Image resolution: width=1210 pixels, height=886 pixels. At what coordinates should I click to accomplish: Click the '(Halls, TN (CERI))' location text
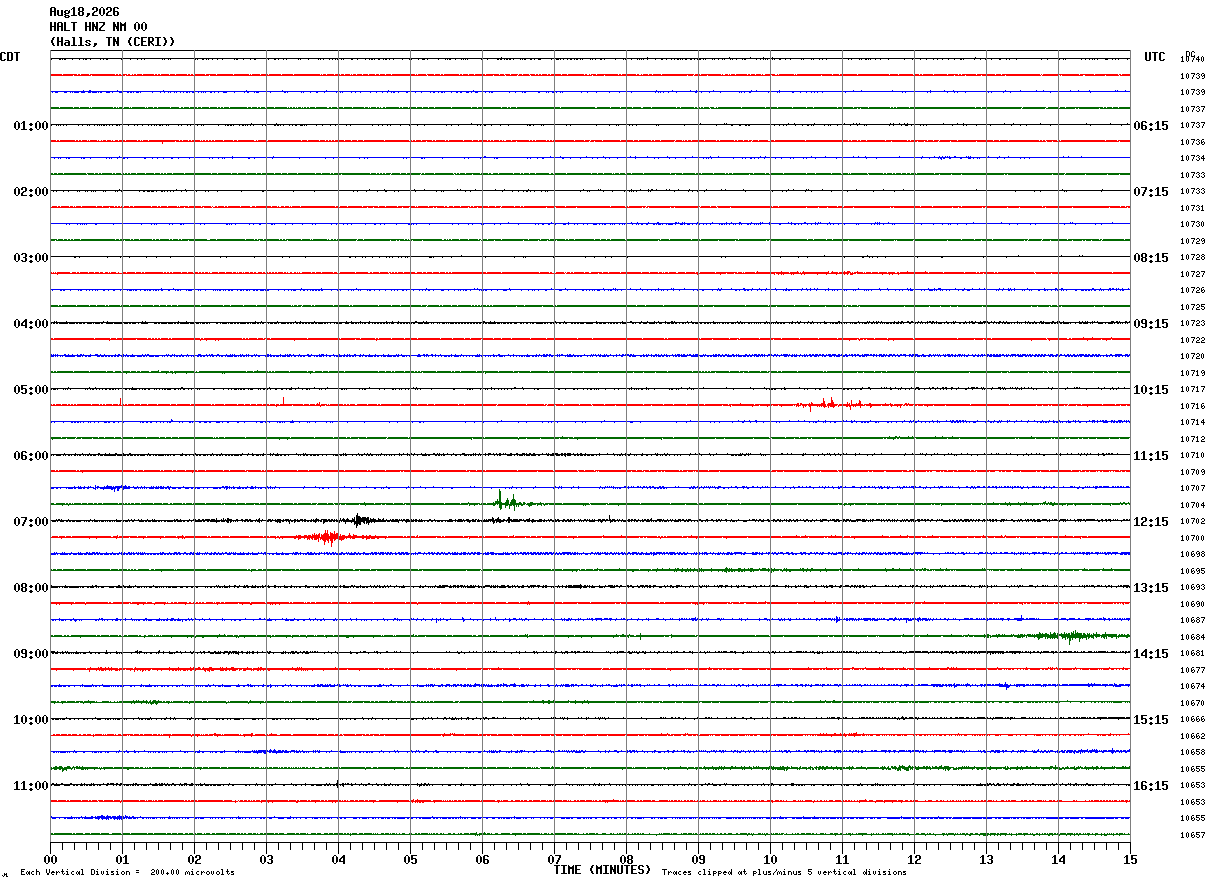[x=112, y=42]
